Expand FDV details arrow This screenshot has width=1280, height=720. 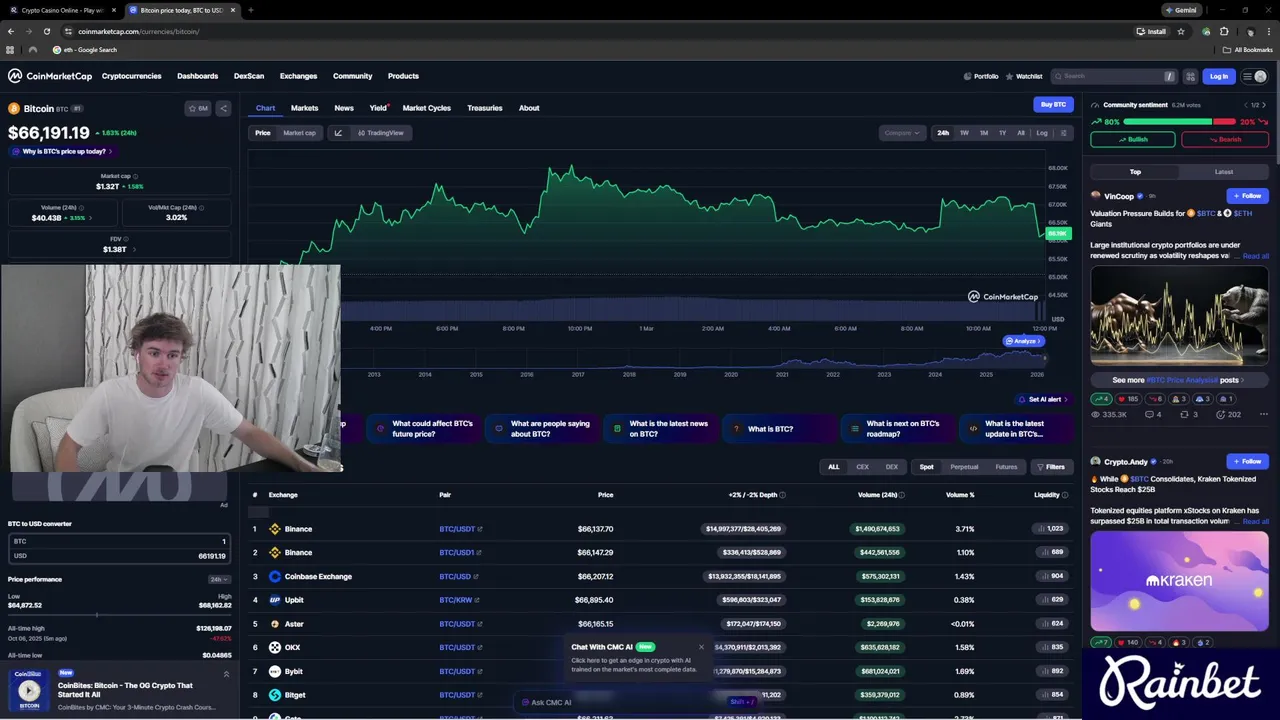[x=133, y=249]
